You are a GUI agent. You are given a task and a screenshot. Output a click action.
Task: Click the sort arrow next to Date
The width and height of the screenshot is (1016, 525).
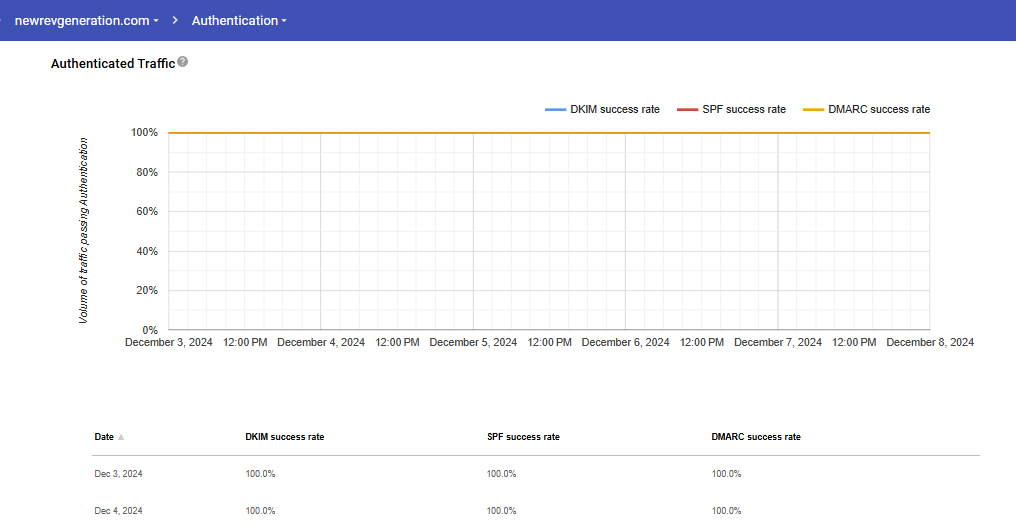[x=121, y=437]
